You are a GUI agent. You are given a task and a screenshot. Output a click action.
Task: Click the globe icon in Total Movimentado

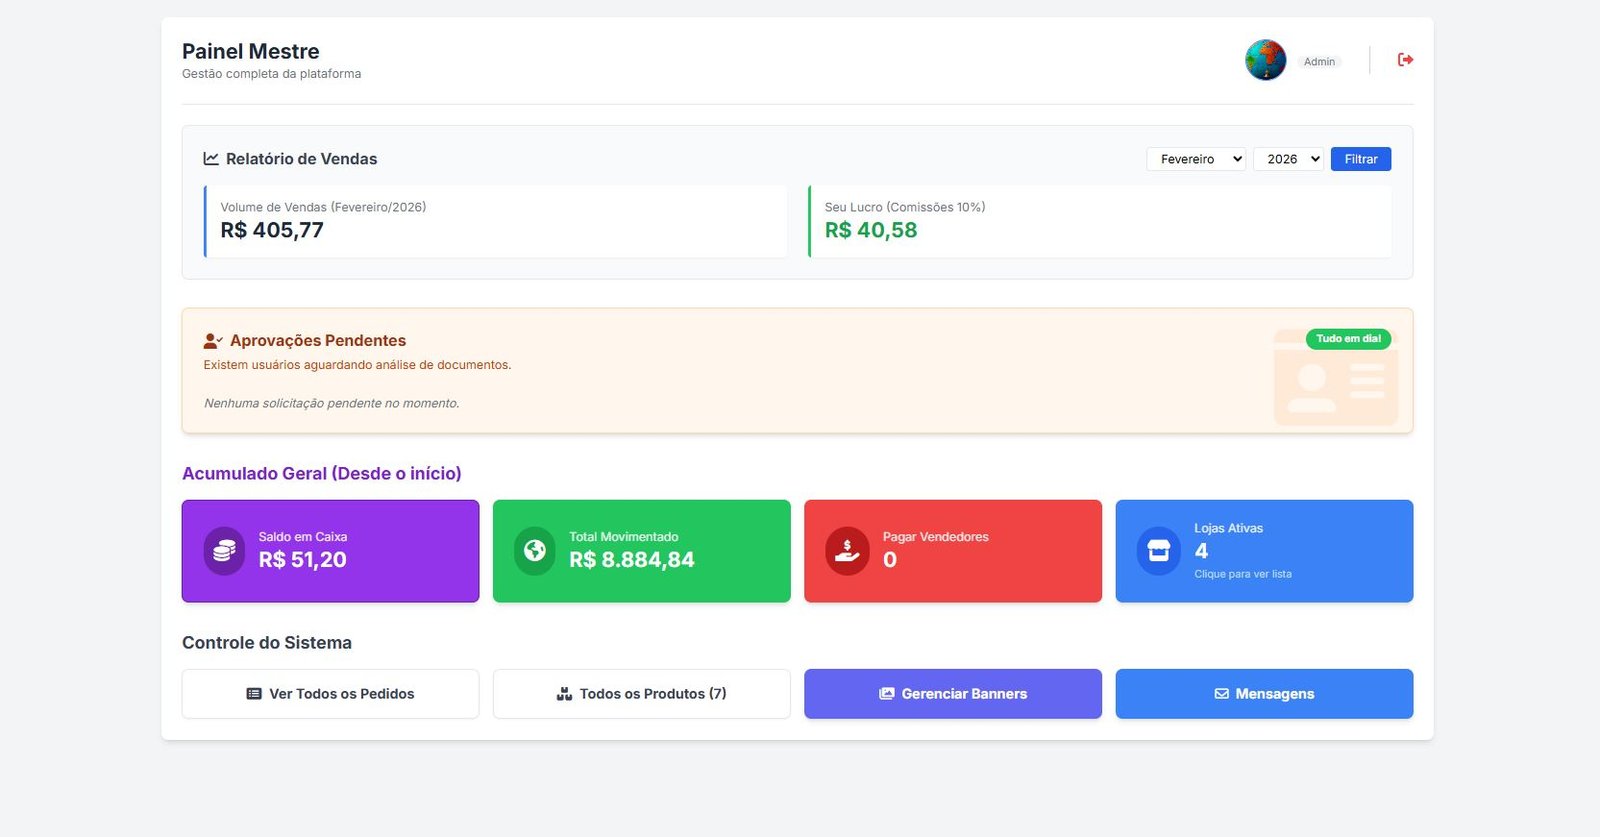pos(535,551)
